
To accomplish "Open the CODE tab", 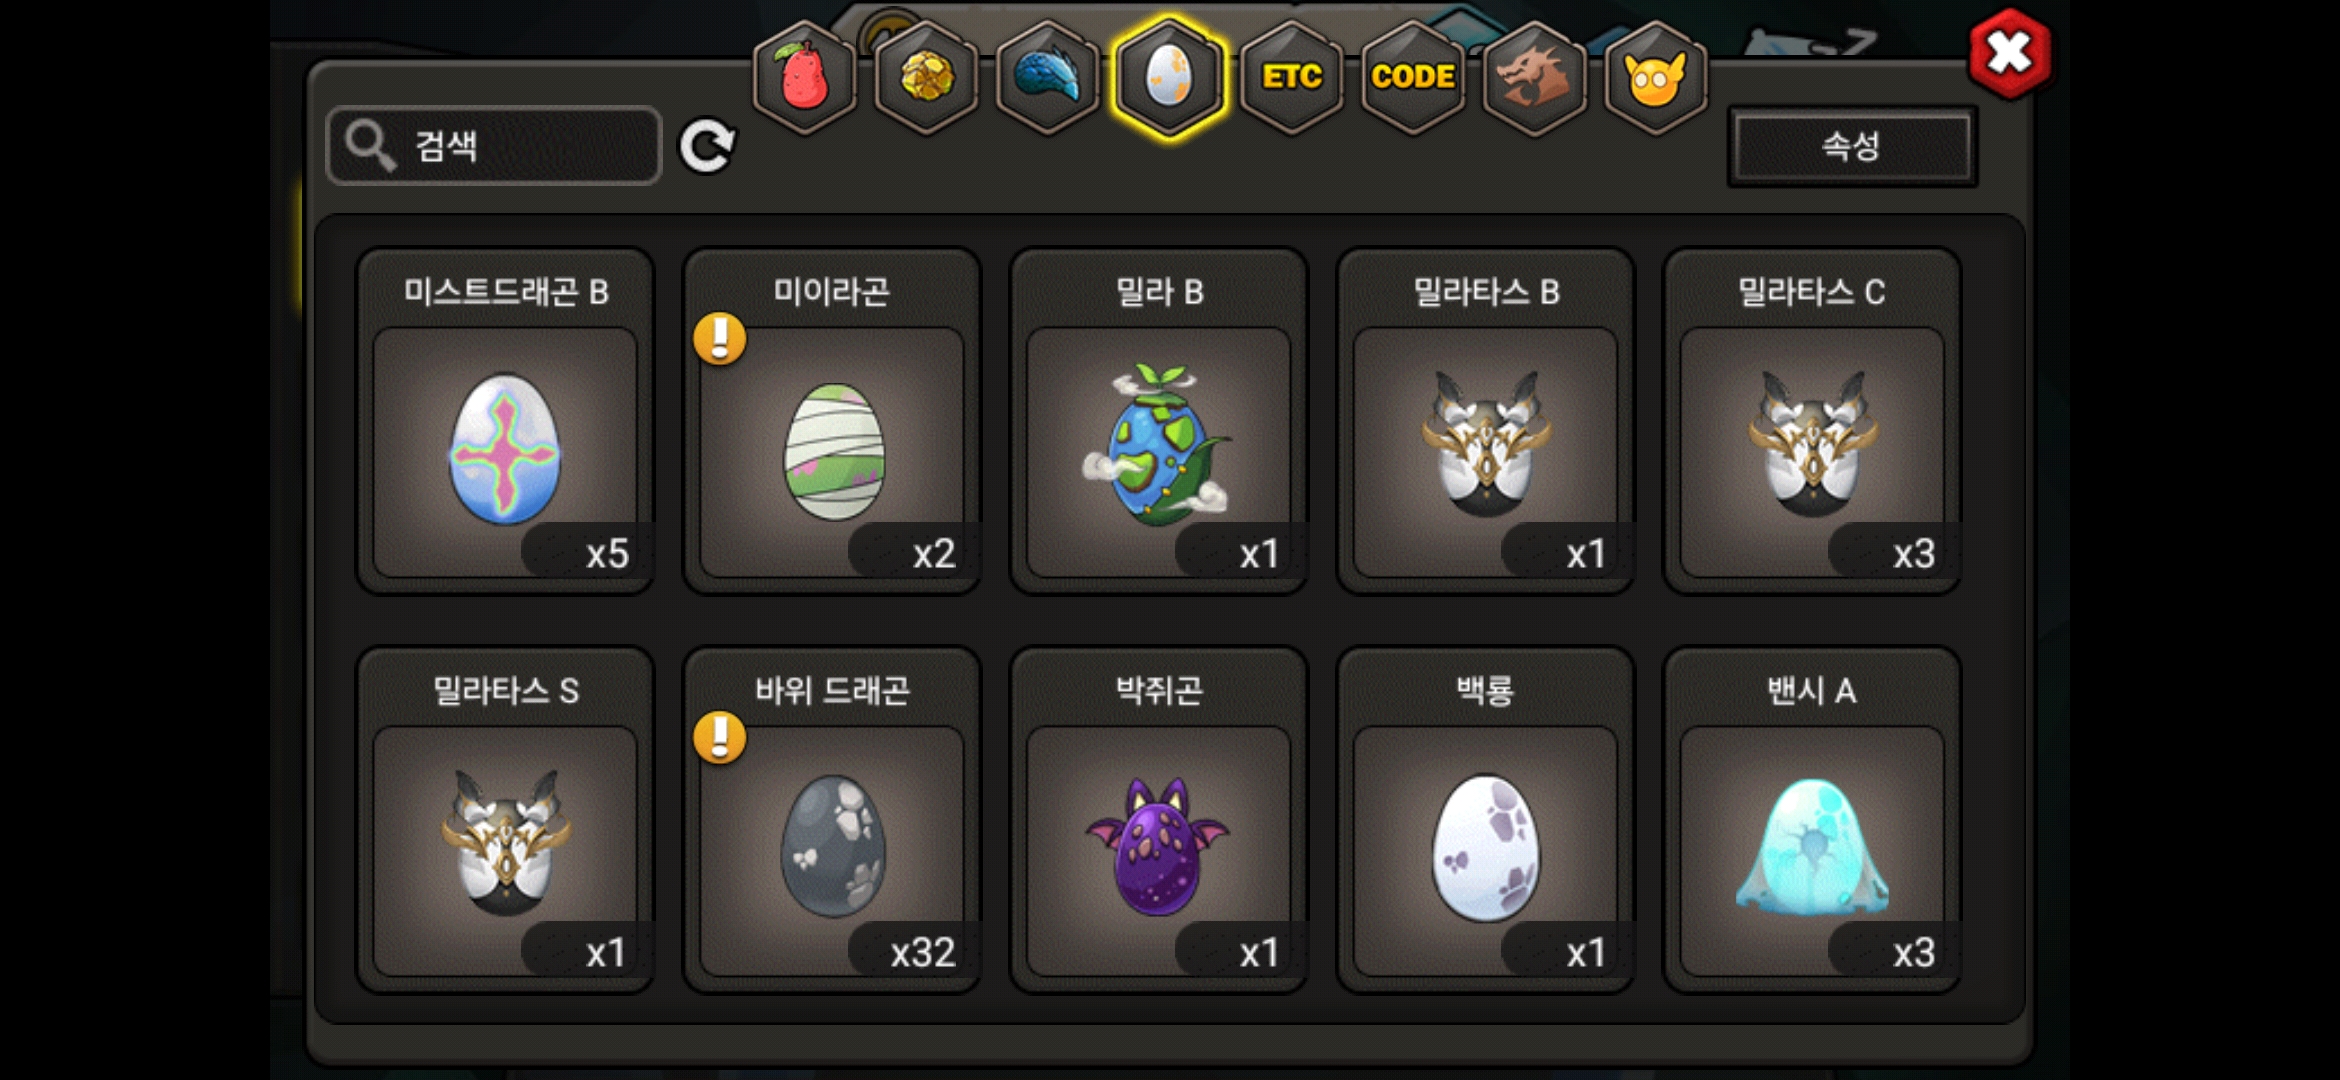I will pyautogui.click(x=1413, y=77).
